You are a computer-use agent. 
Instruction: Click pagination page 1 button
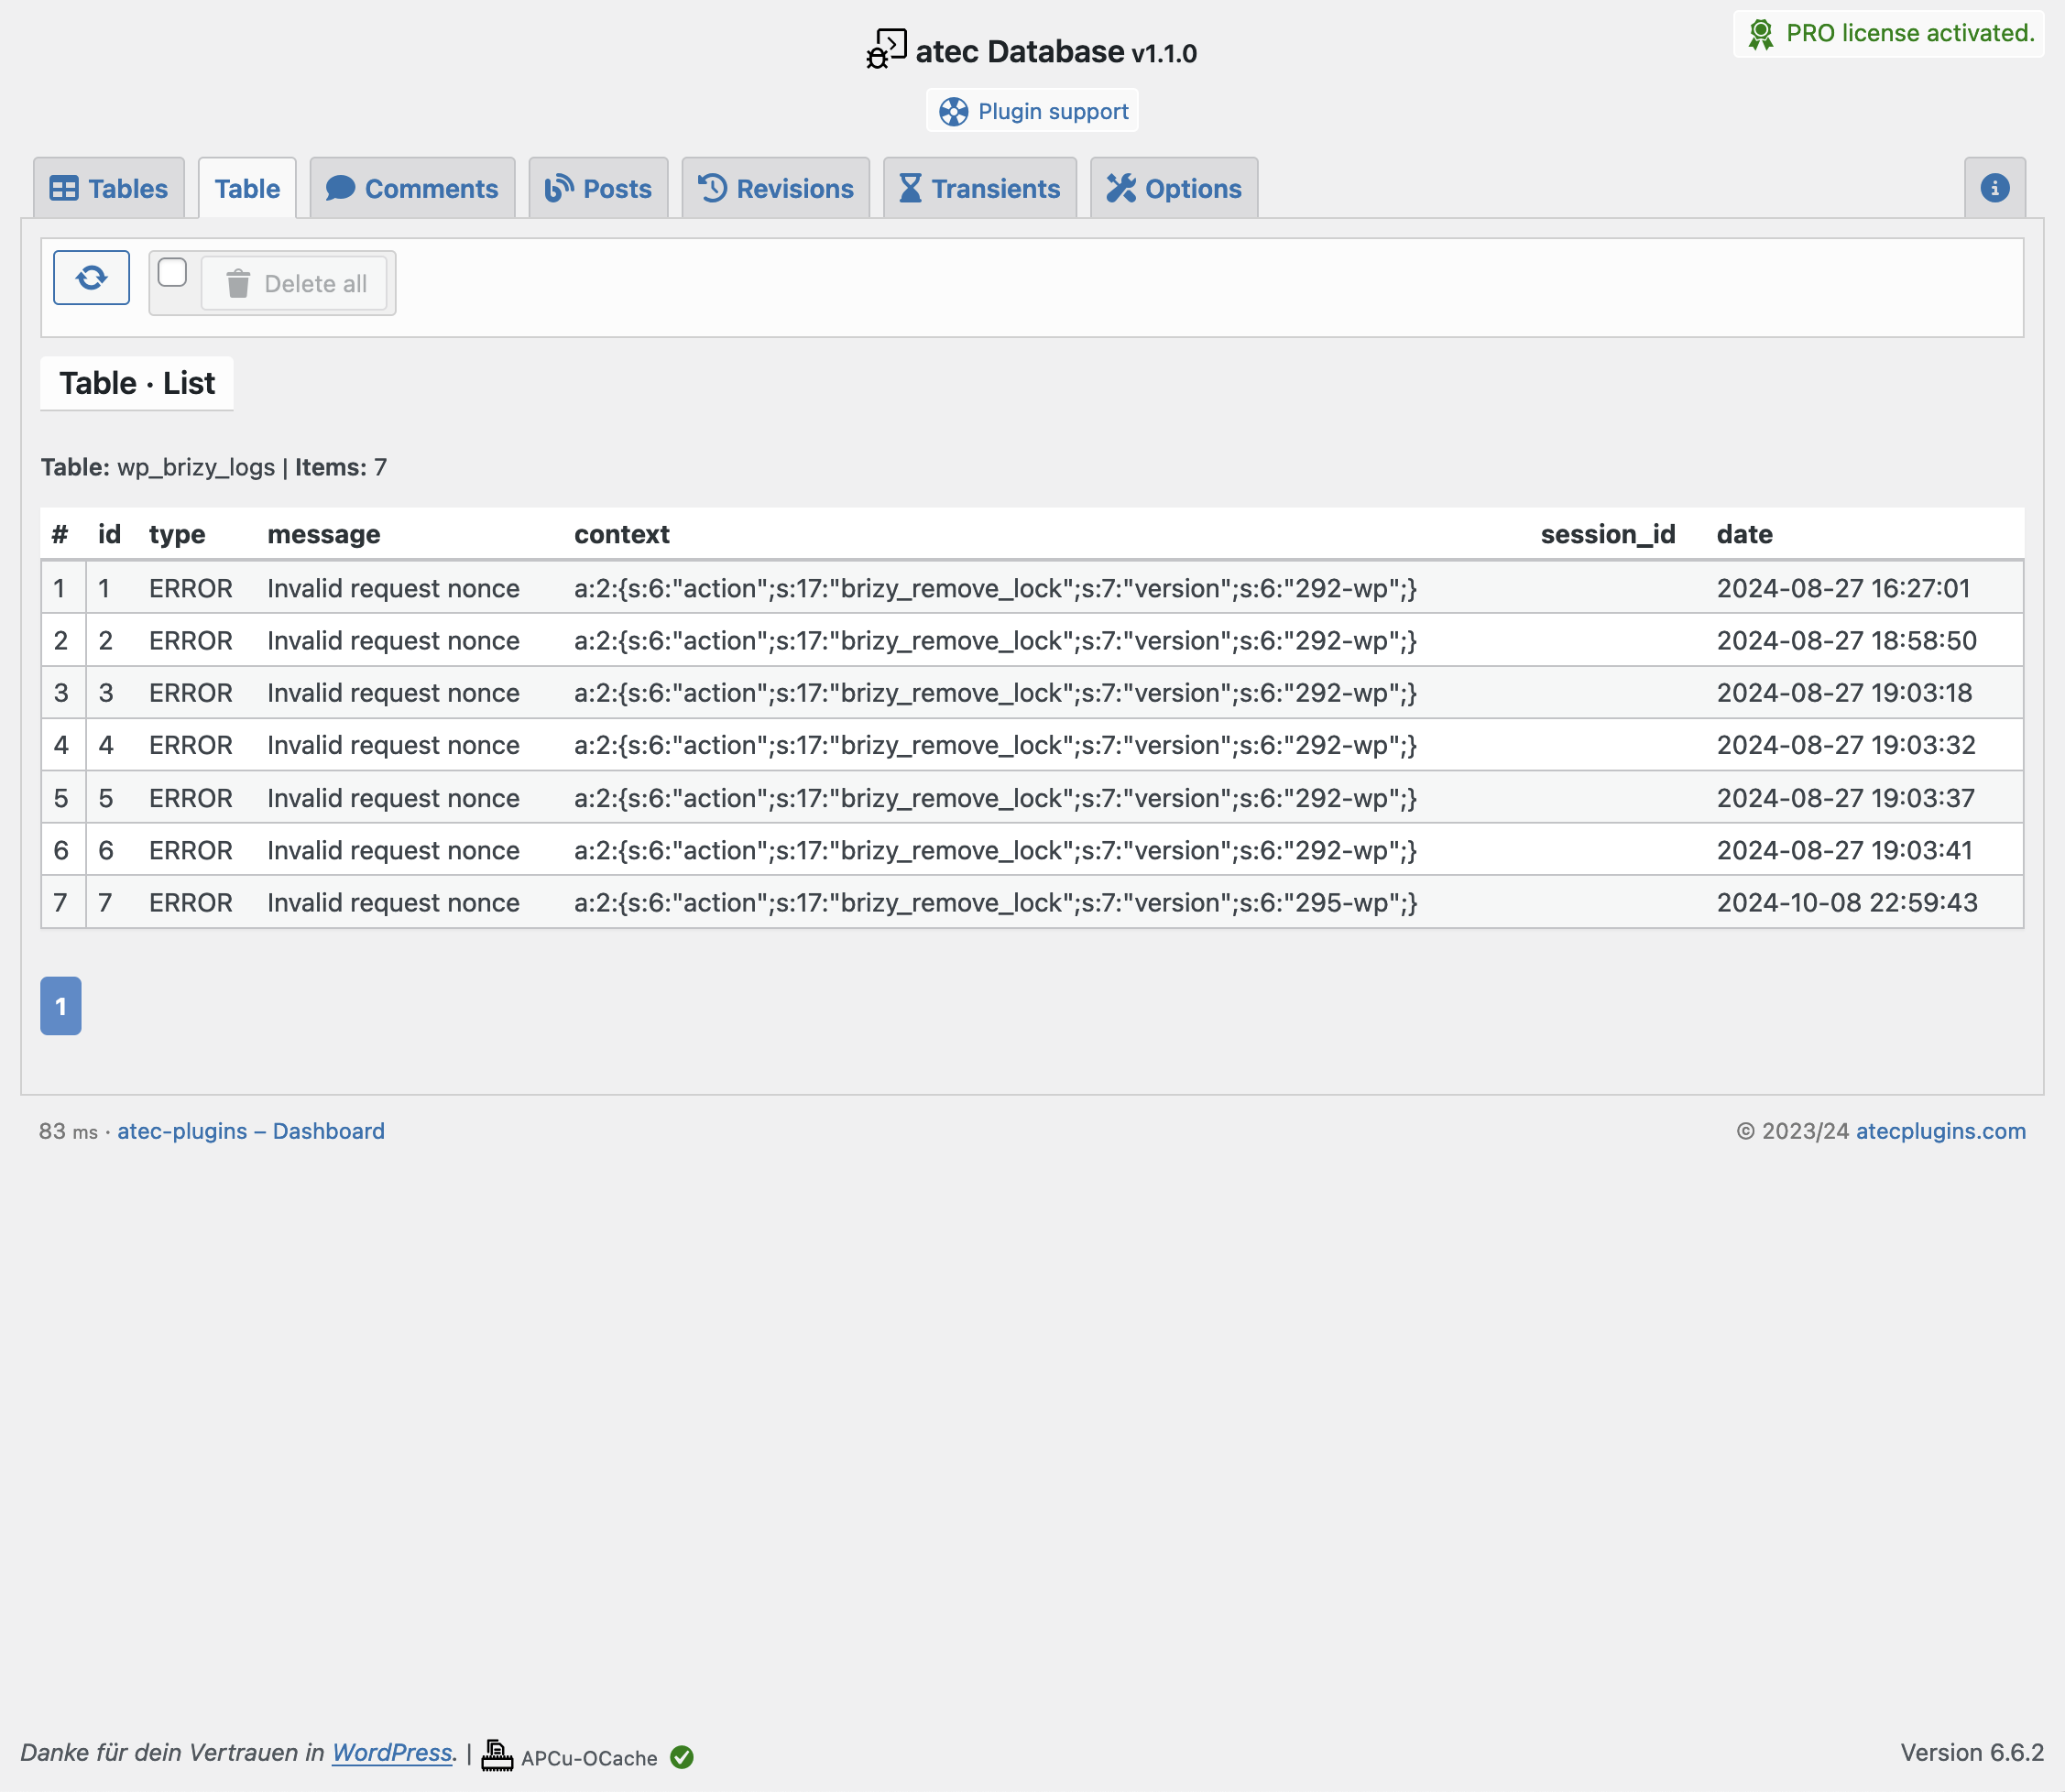coord(61,1006)
